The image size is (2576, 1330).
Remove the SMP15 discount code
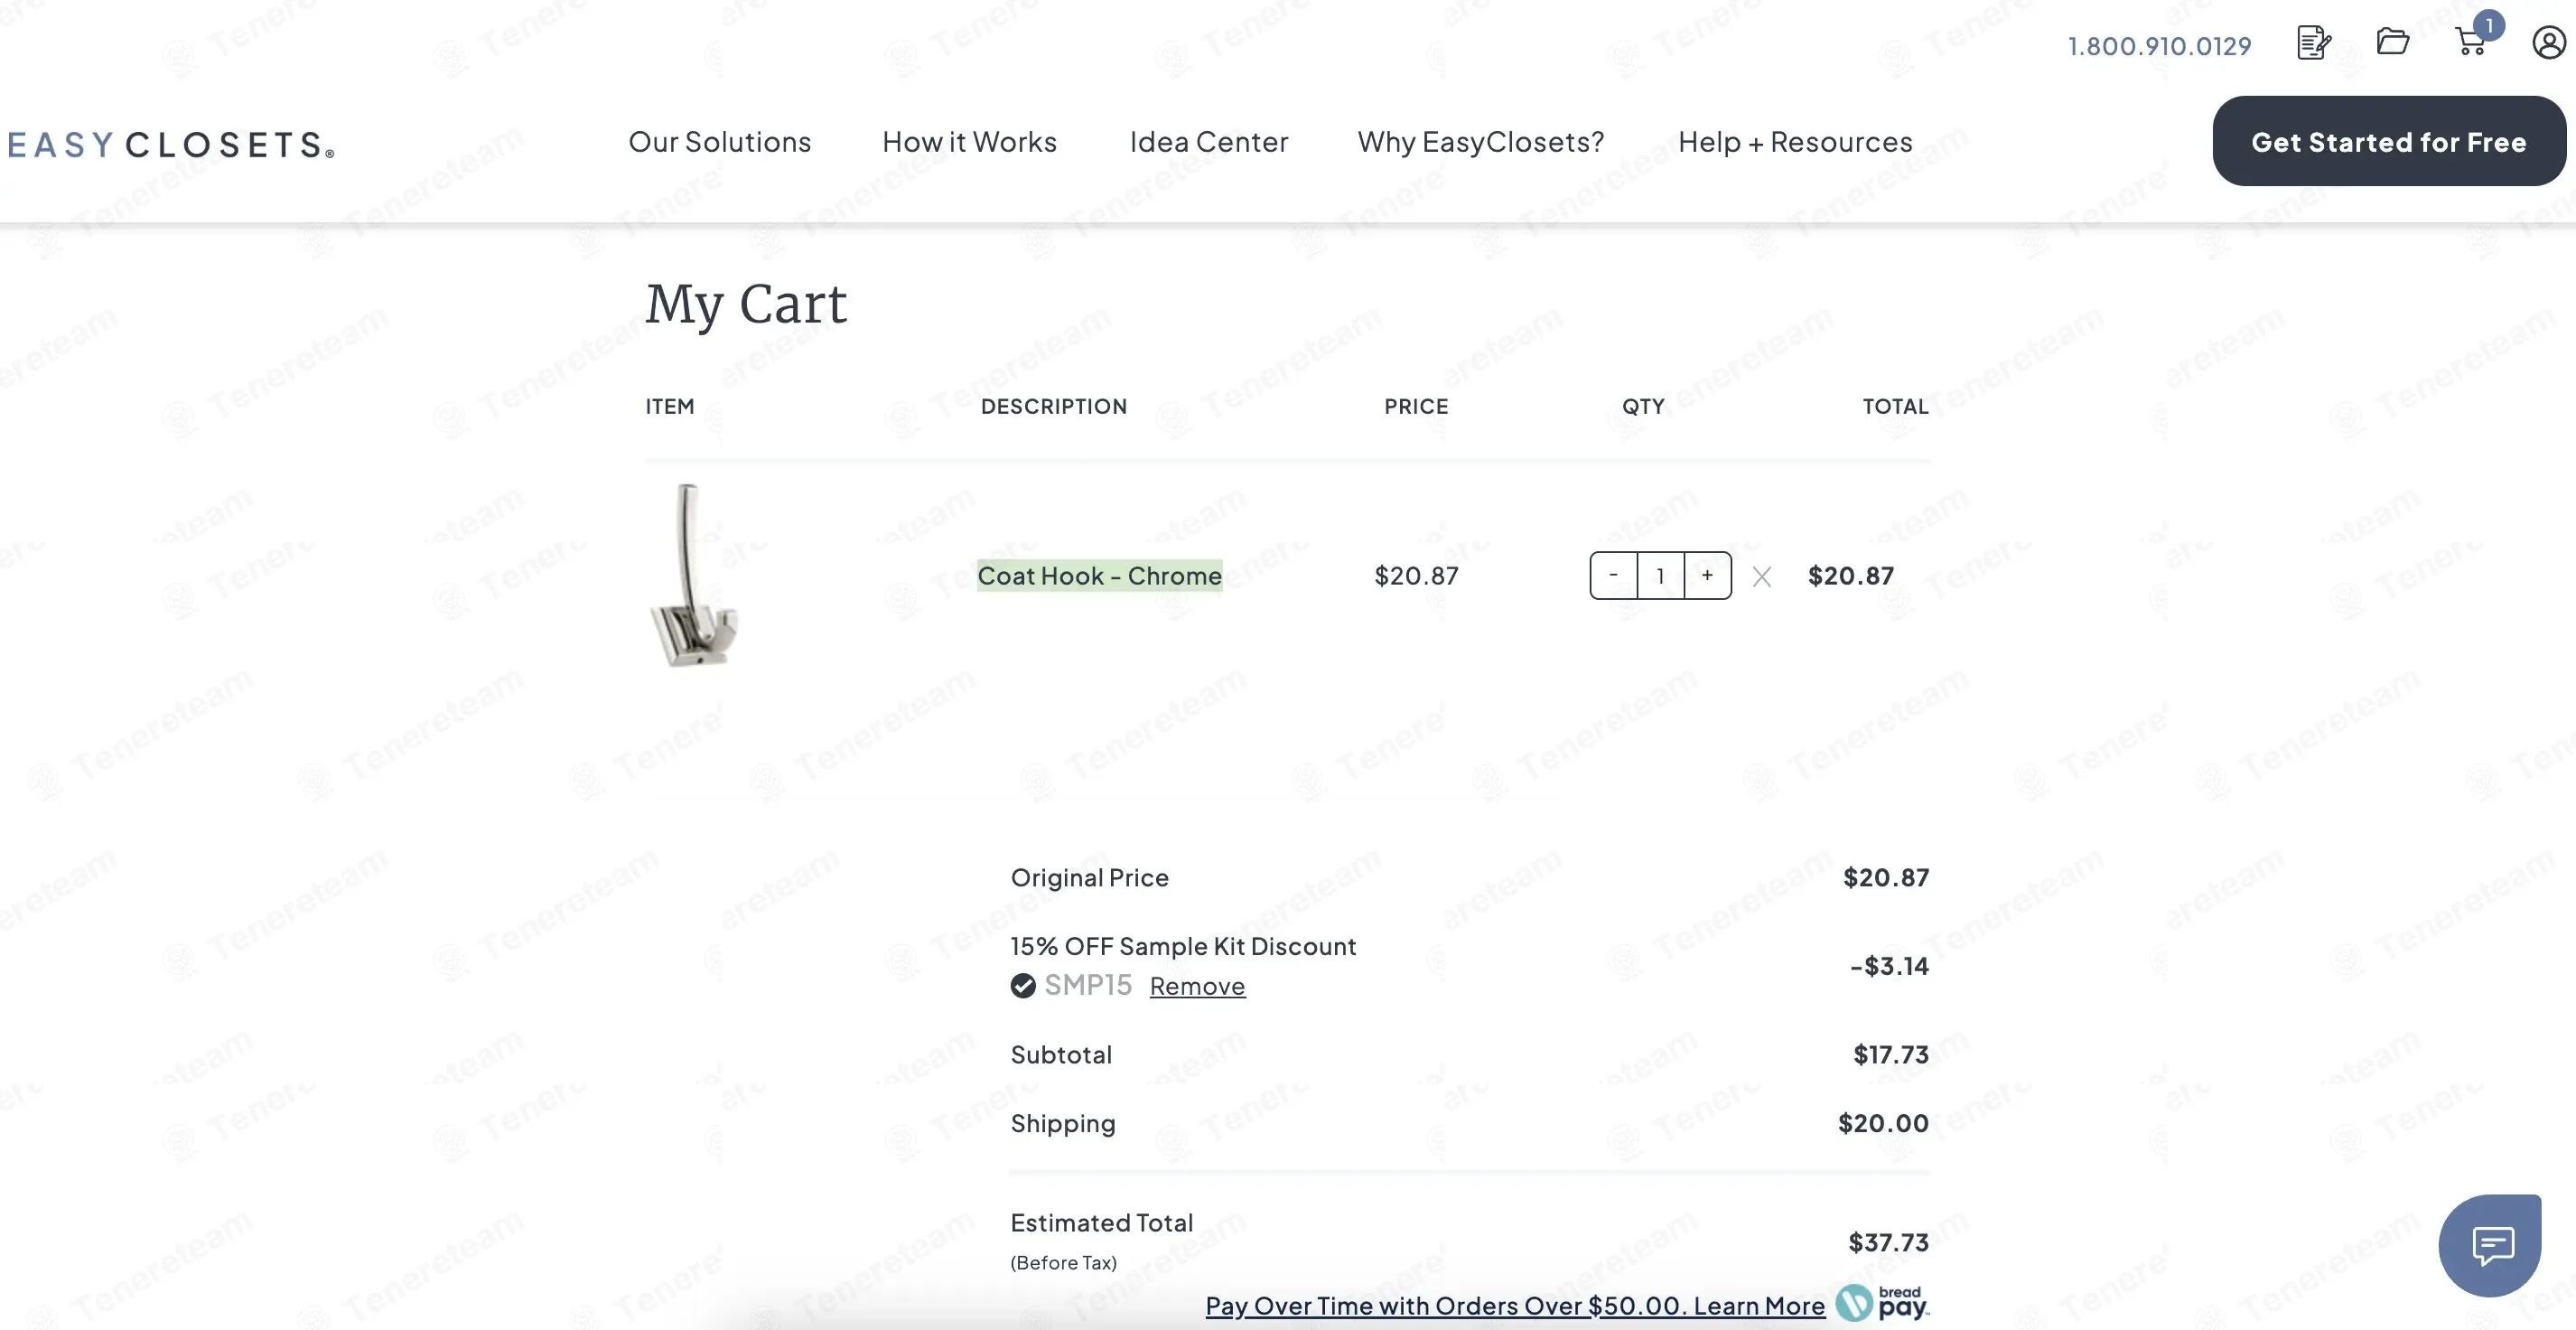1197,986
